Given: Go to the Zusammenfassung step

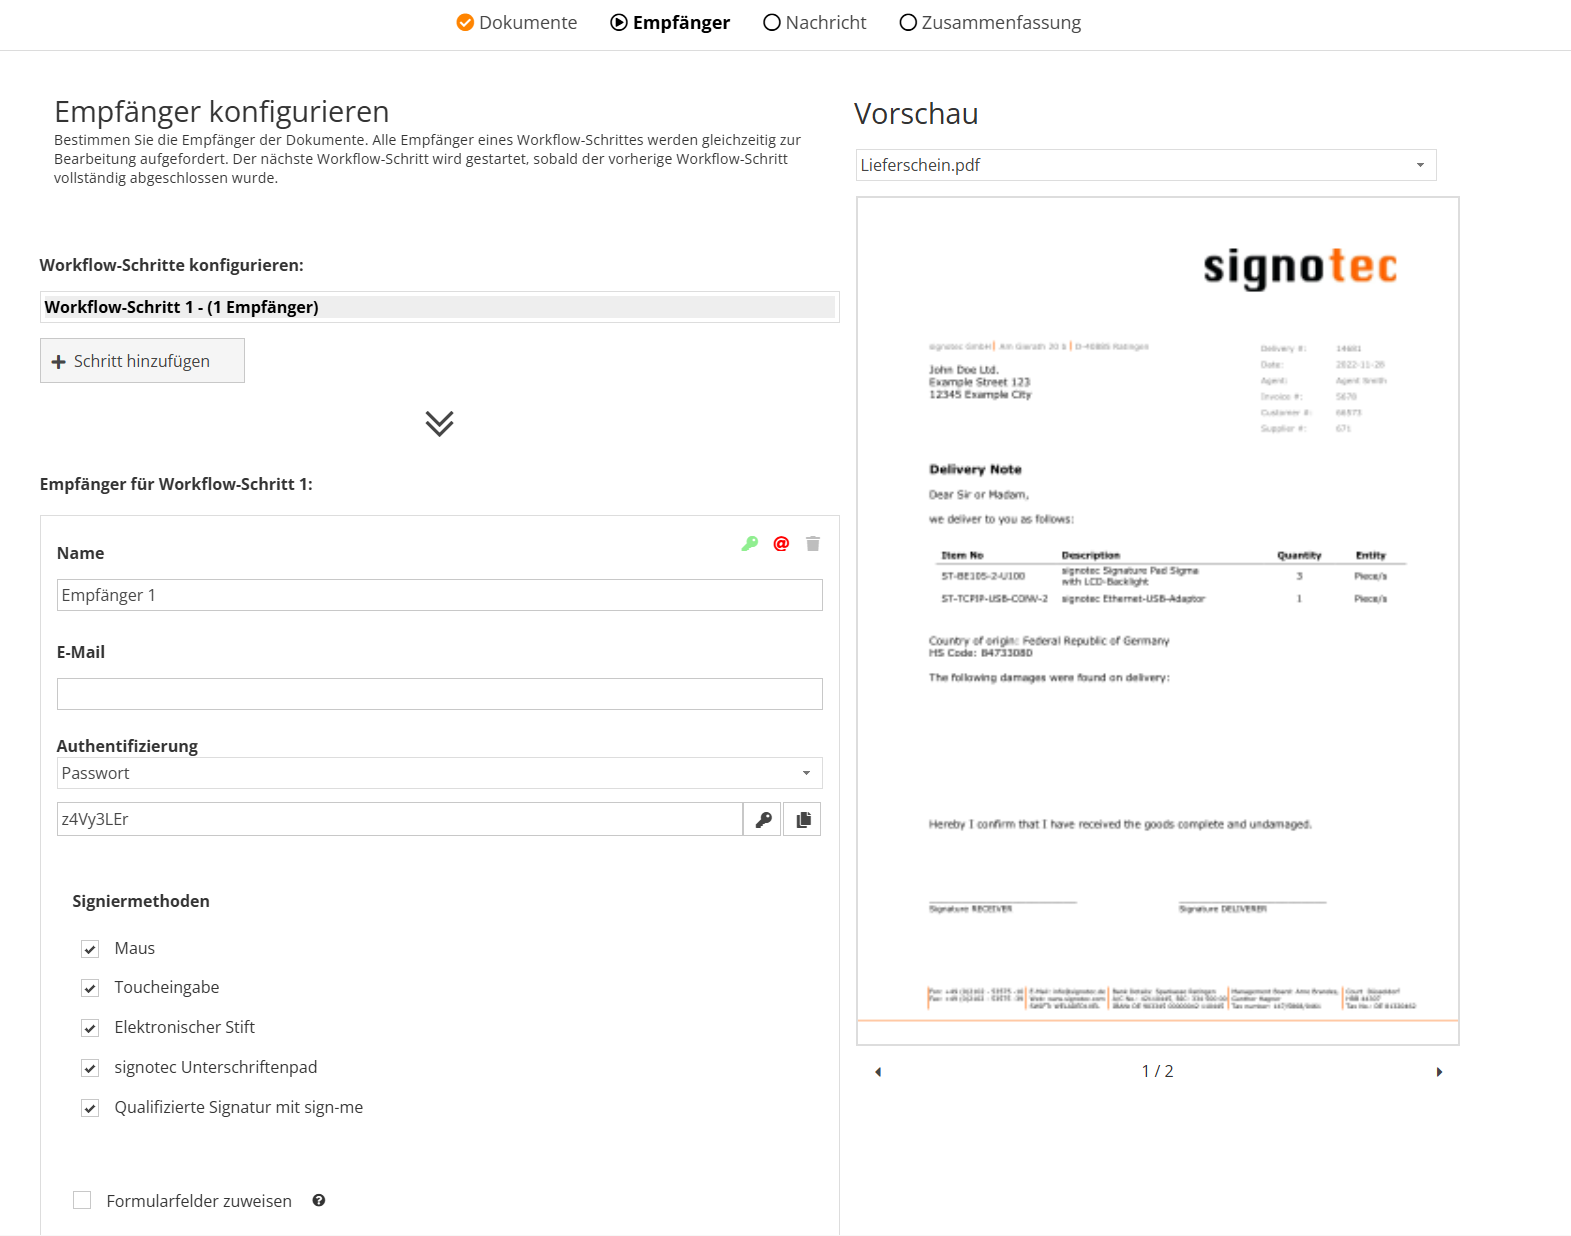Looking at the screenshot, I should 990,23.
